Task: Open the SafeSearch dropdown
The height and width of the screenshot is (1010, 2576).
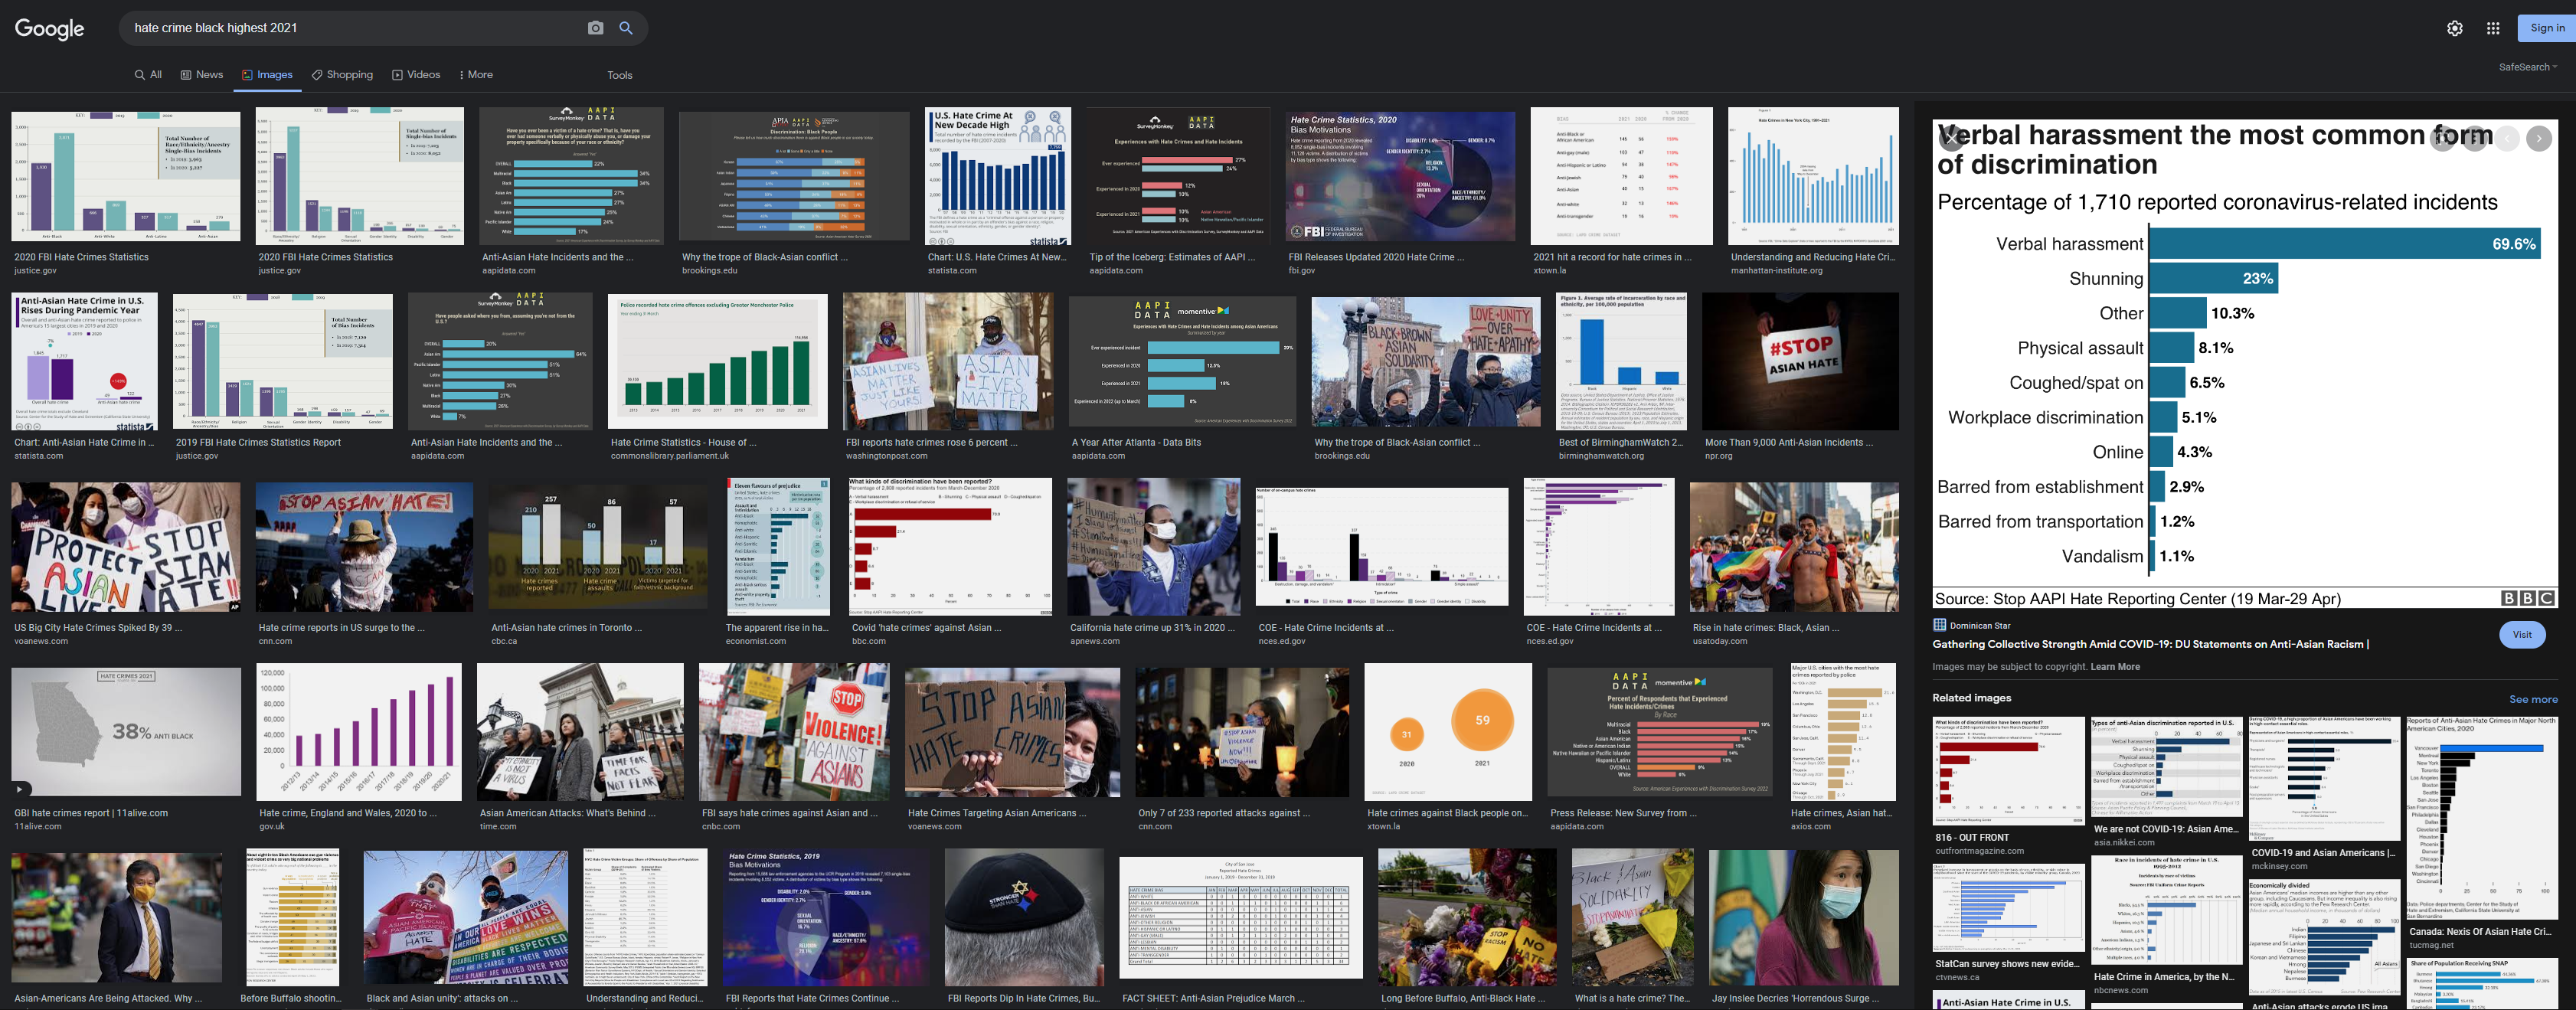Action: pos(2528,67)
